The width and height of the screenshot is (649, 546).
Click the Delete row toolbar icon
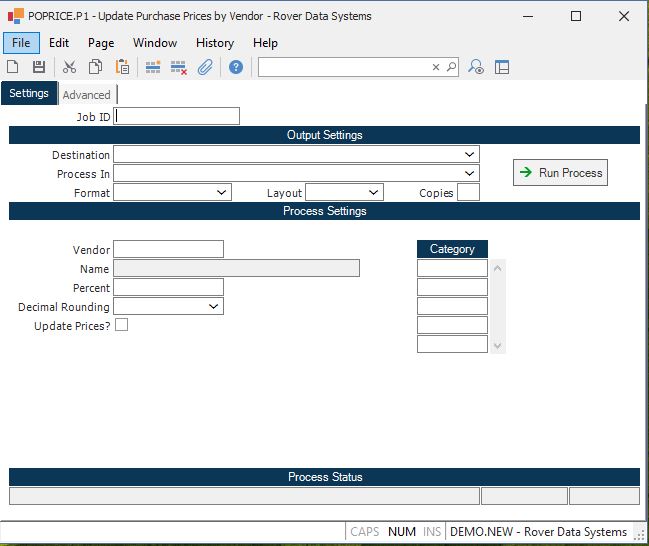179,67
